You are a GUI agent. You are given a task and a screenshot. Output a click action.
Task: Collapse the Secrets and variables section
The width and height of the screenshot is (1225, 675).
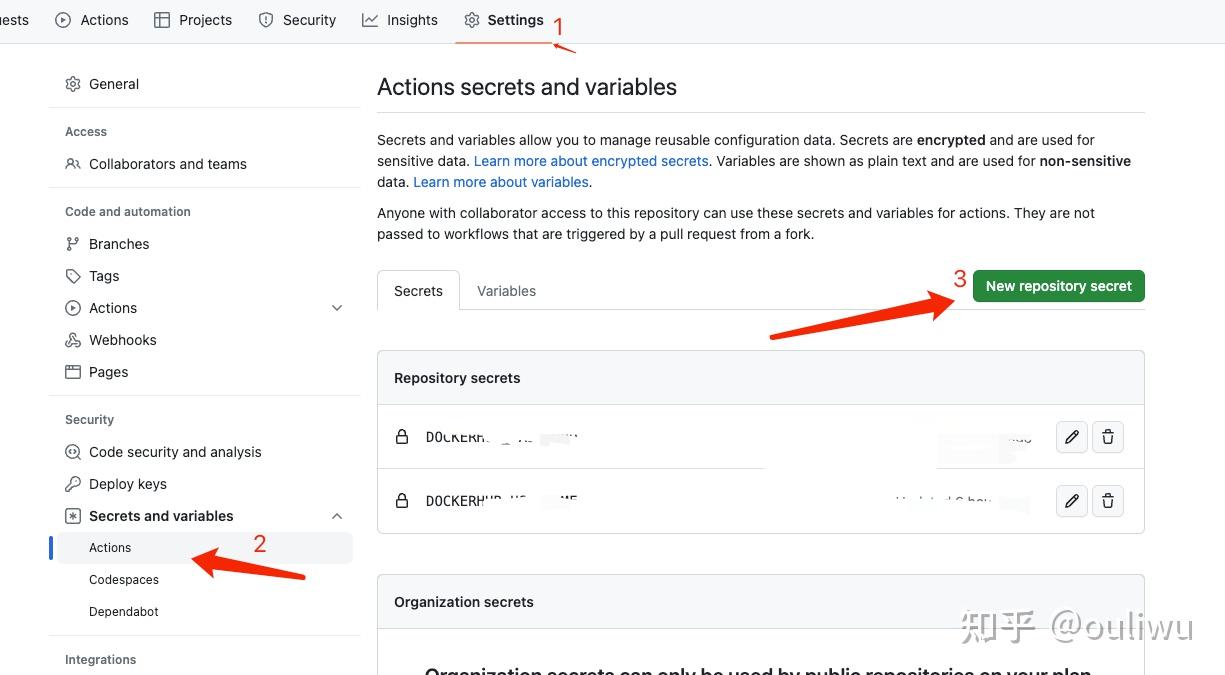[337, 516]
